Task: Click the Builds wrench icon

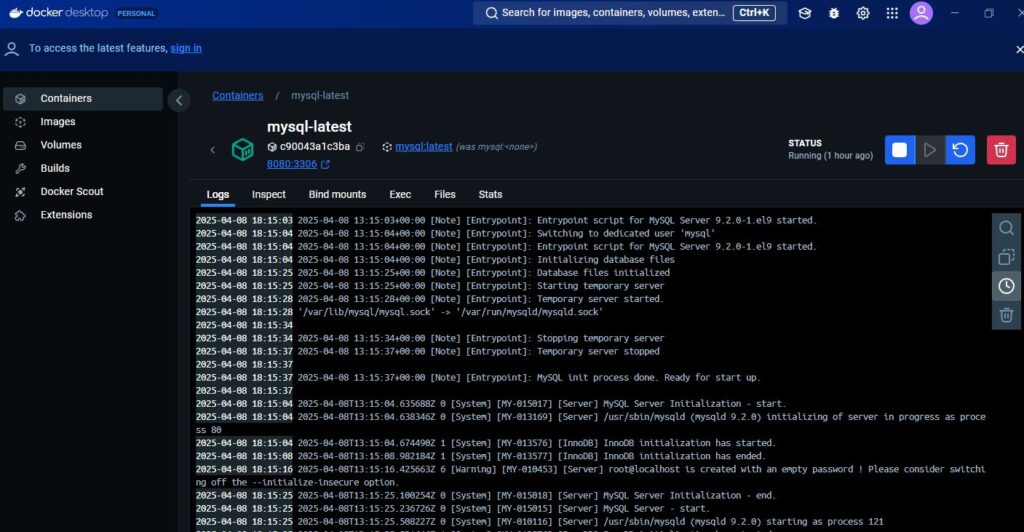Action: point(20,168)
